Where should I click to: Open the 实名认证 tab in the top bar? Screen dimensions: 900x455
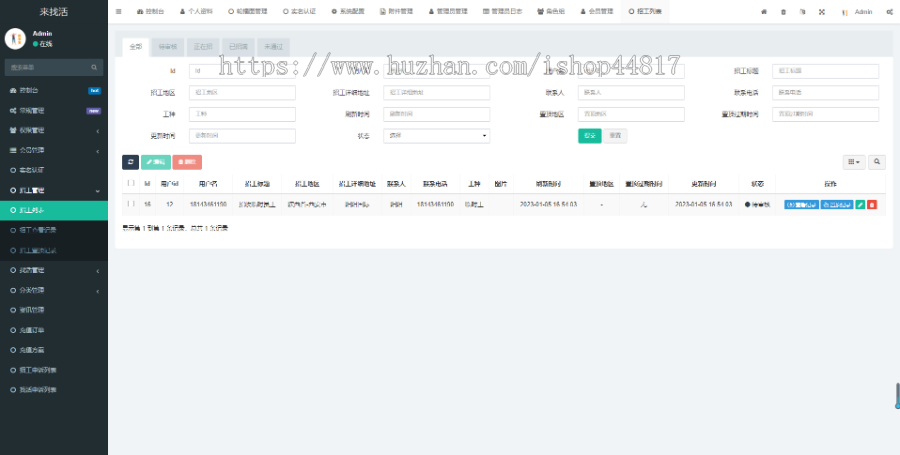point(299,11)
